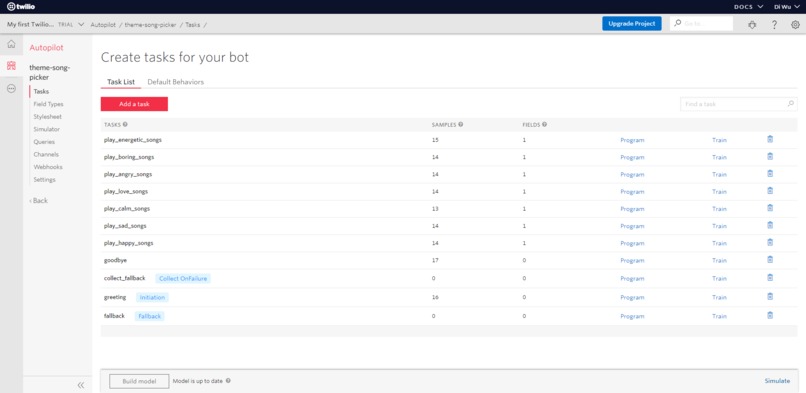Open the My first Twilio project switcher
Image resolution: width=806 pixels, height=393 pixels.
pyautogui.click(x=45, y=24)
